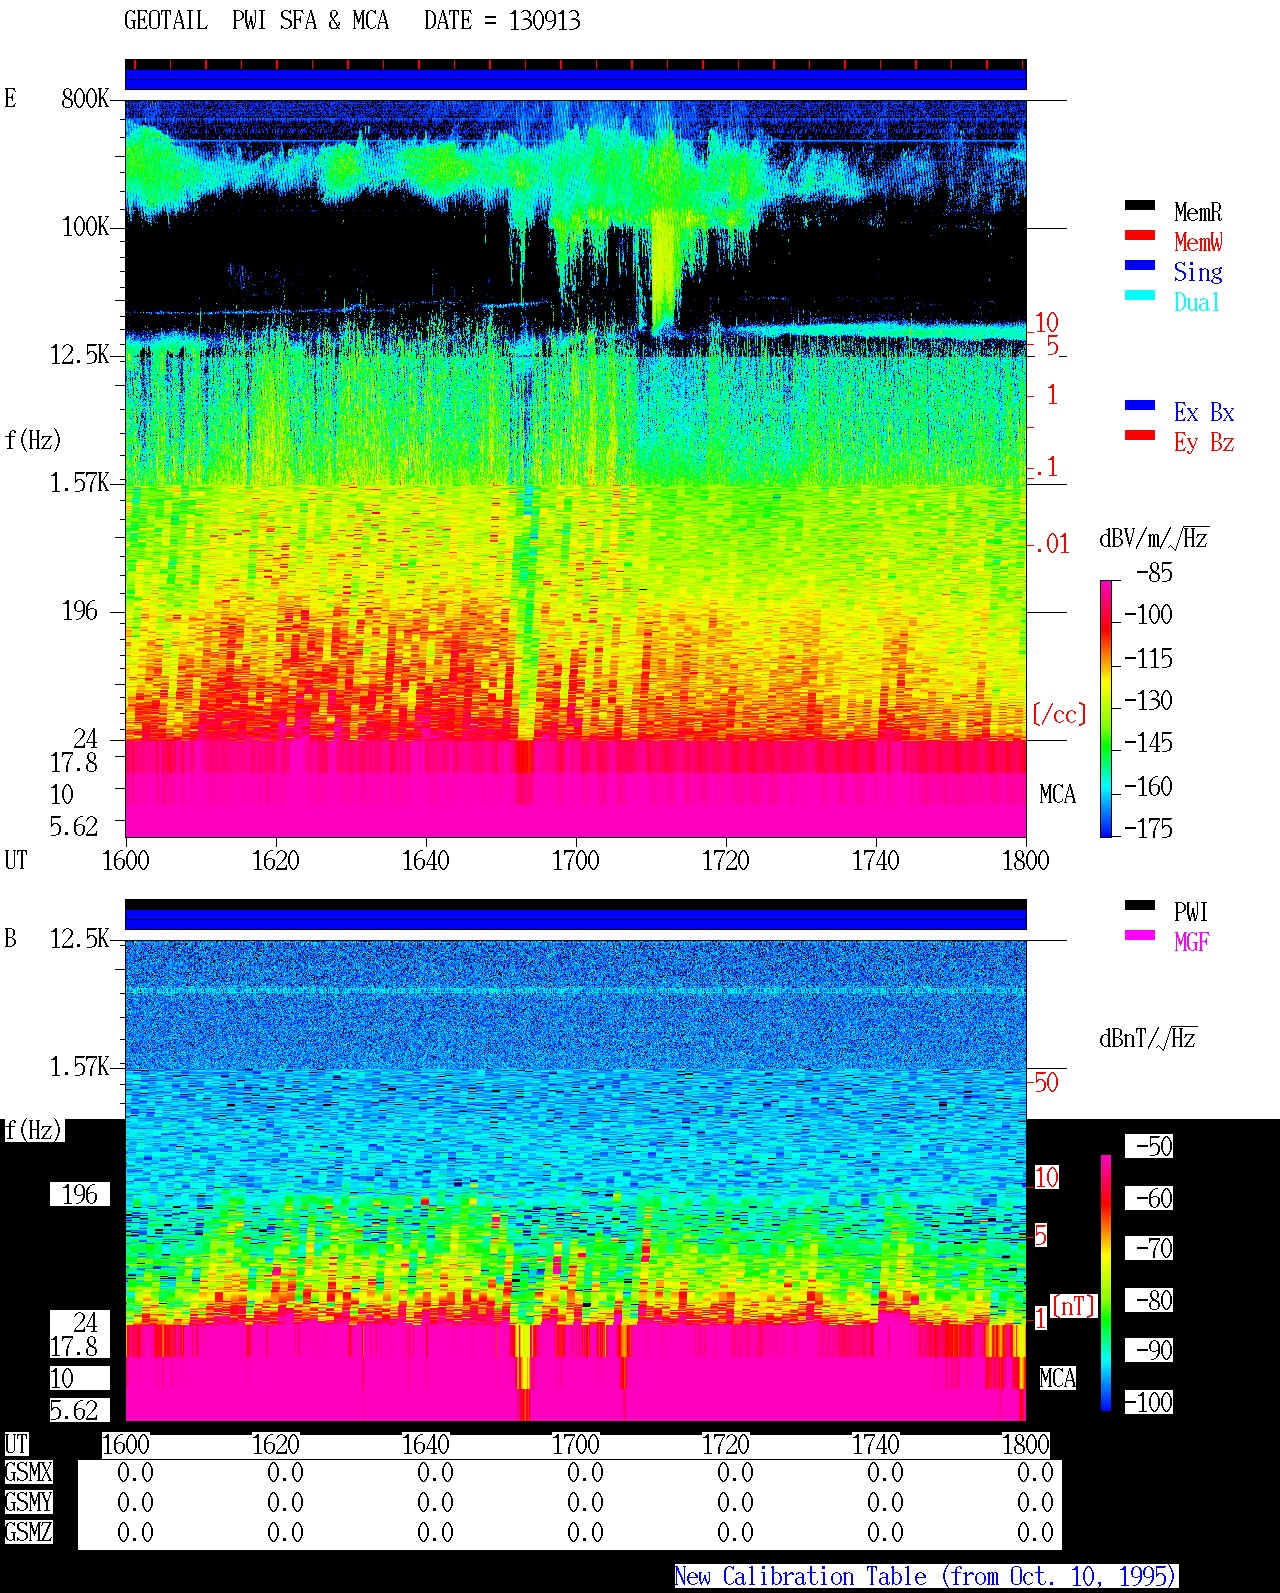Click the GEOTAIL PWI SFA & MCA title

pos(256,21)
